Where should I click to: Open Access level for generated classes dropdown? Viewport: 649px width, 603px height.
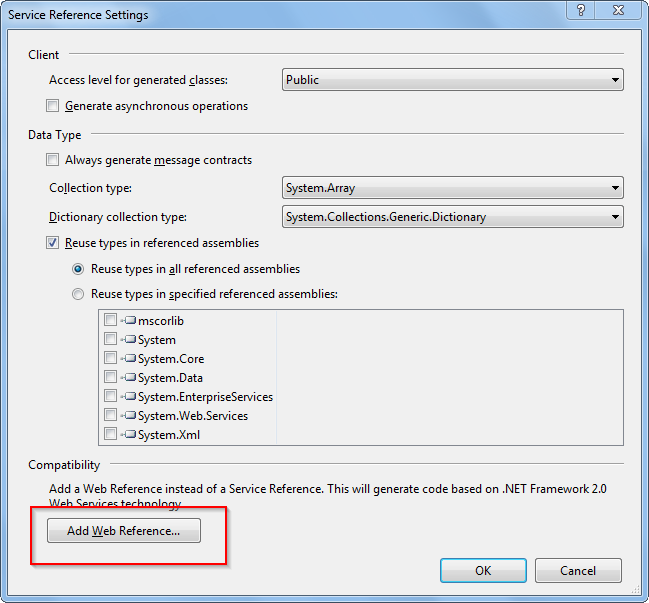[452, 79]
